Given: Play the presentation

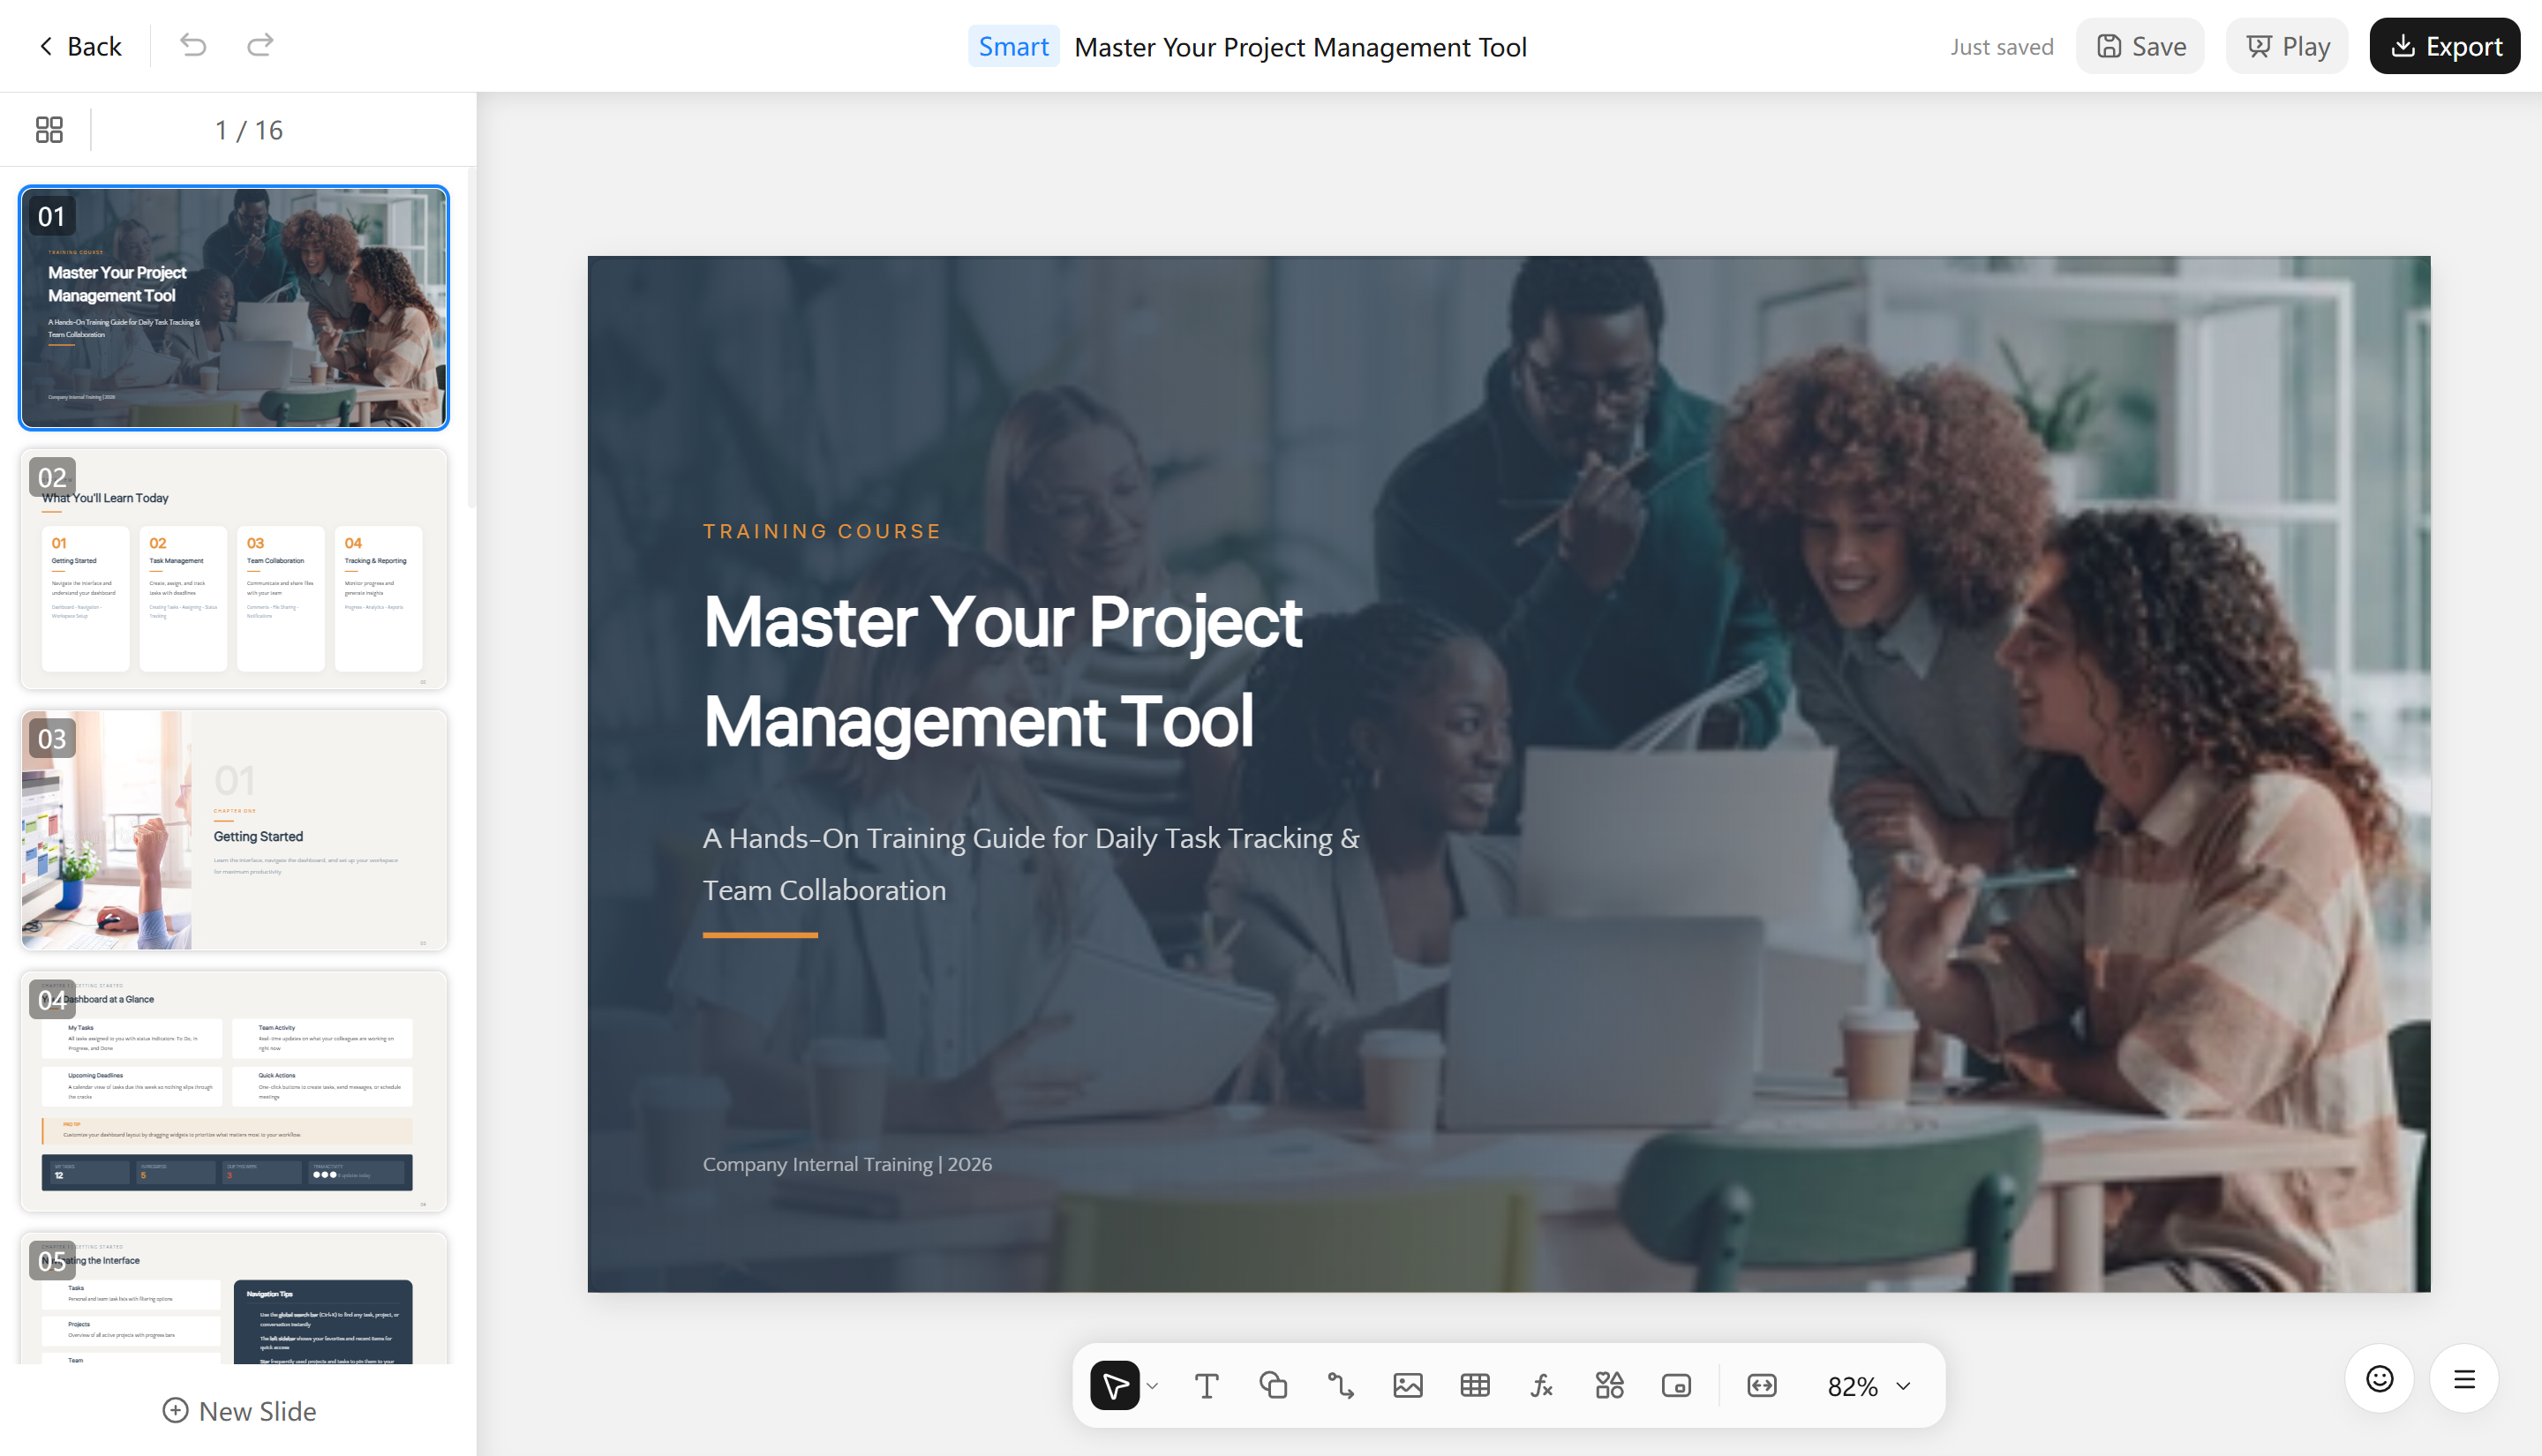Looking at the screenshot, I should pos(2287,46).
